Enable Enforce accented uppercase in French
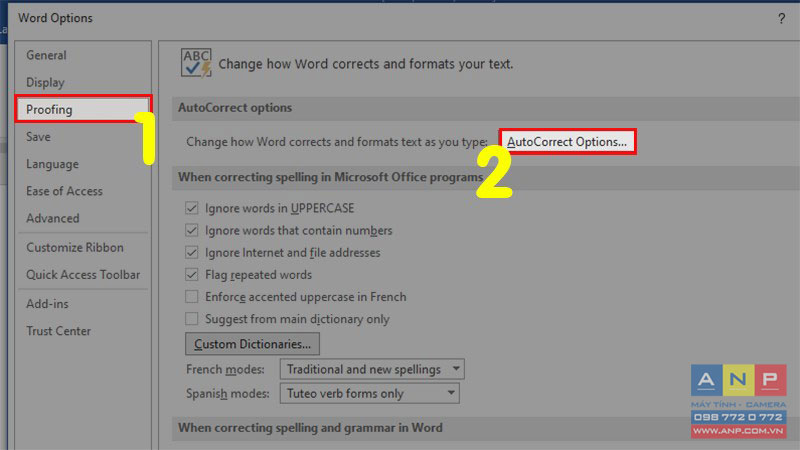The width and height of the screenshot is (800, 450). (x=192, y=296)
